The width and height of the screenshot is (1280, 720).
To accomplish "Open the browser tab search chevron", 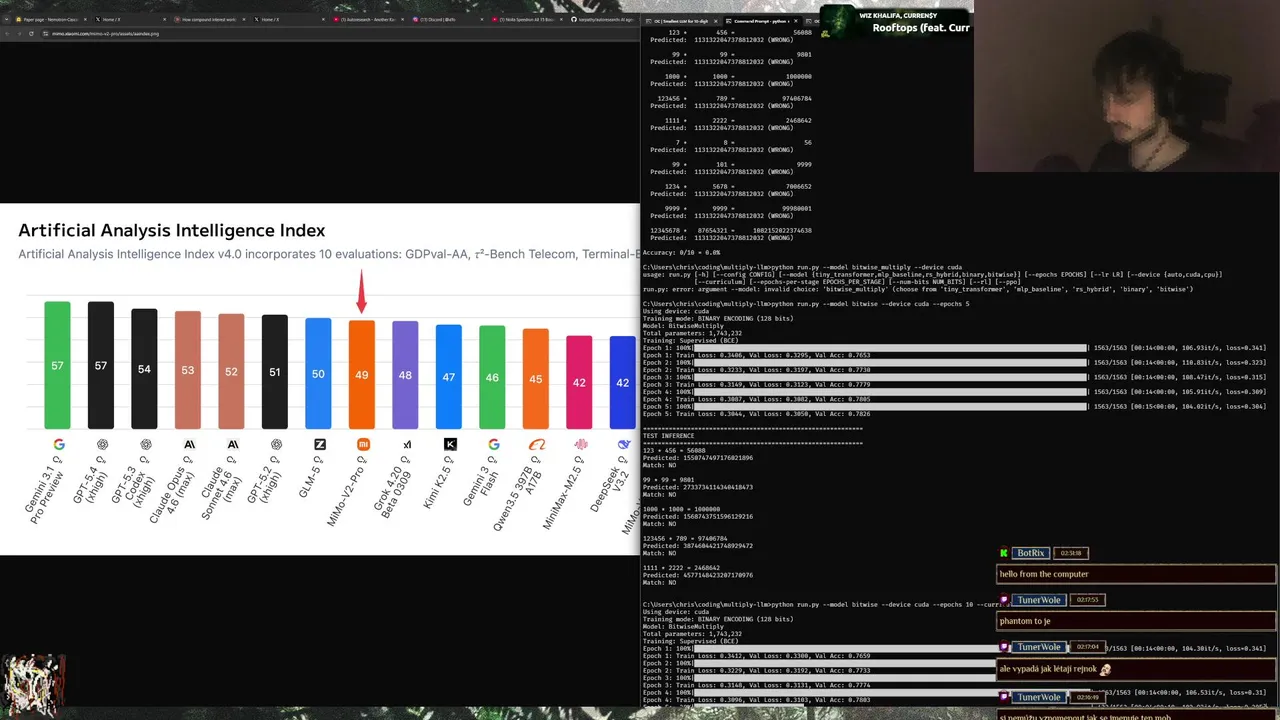I will pyautogui.click(x=6, y=19).
